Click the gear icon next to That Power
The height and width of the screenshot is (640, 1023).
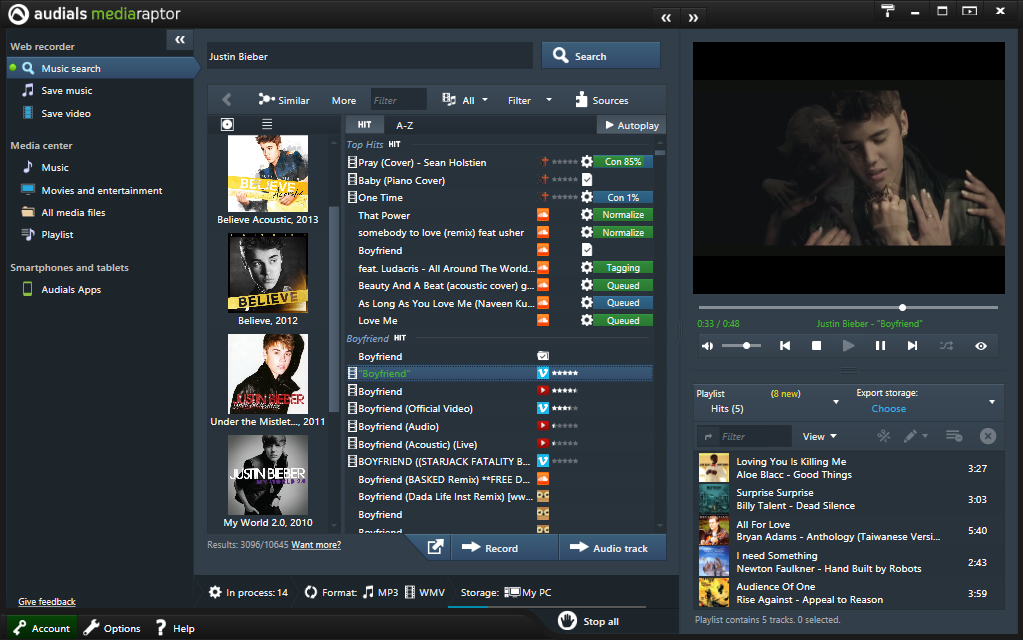tap(587, 215)
